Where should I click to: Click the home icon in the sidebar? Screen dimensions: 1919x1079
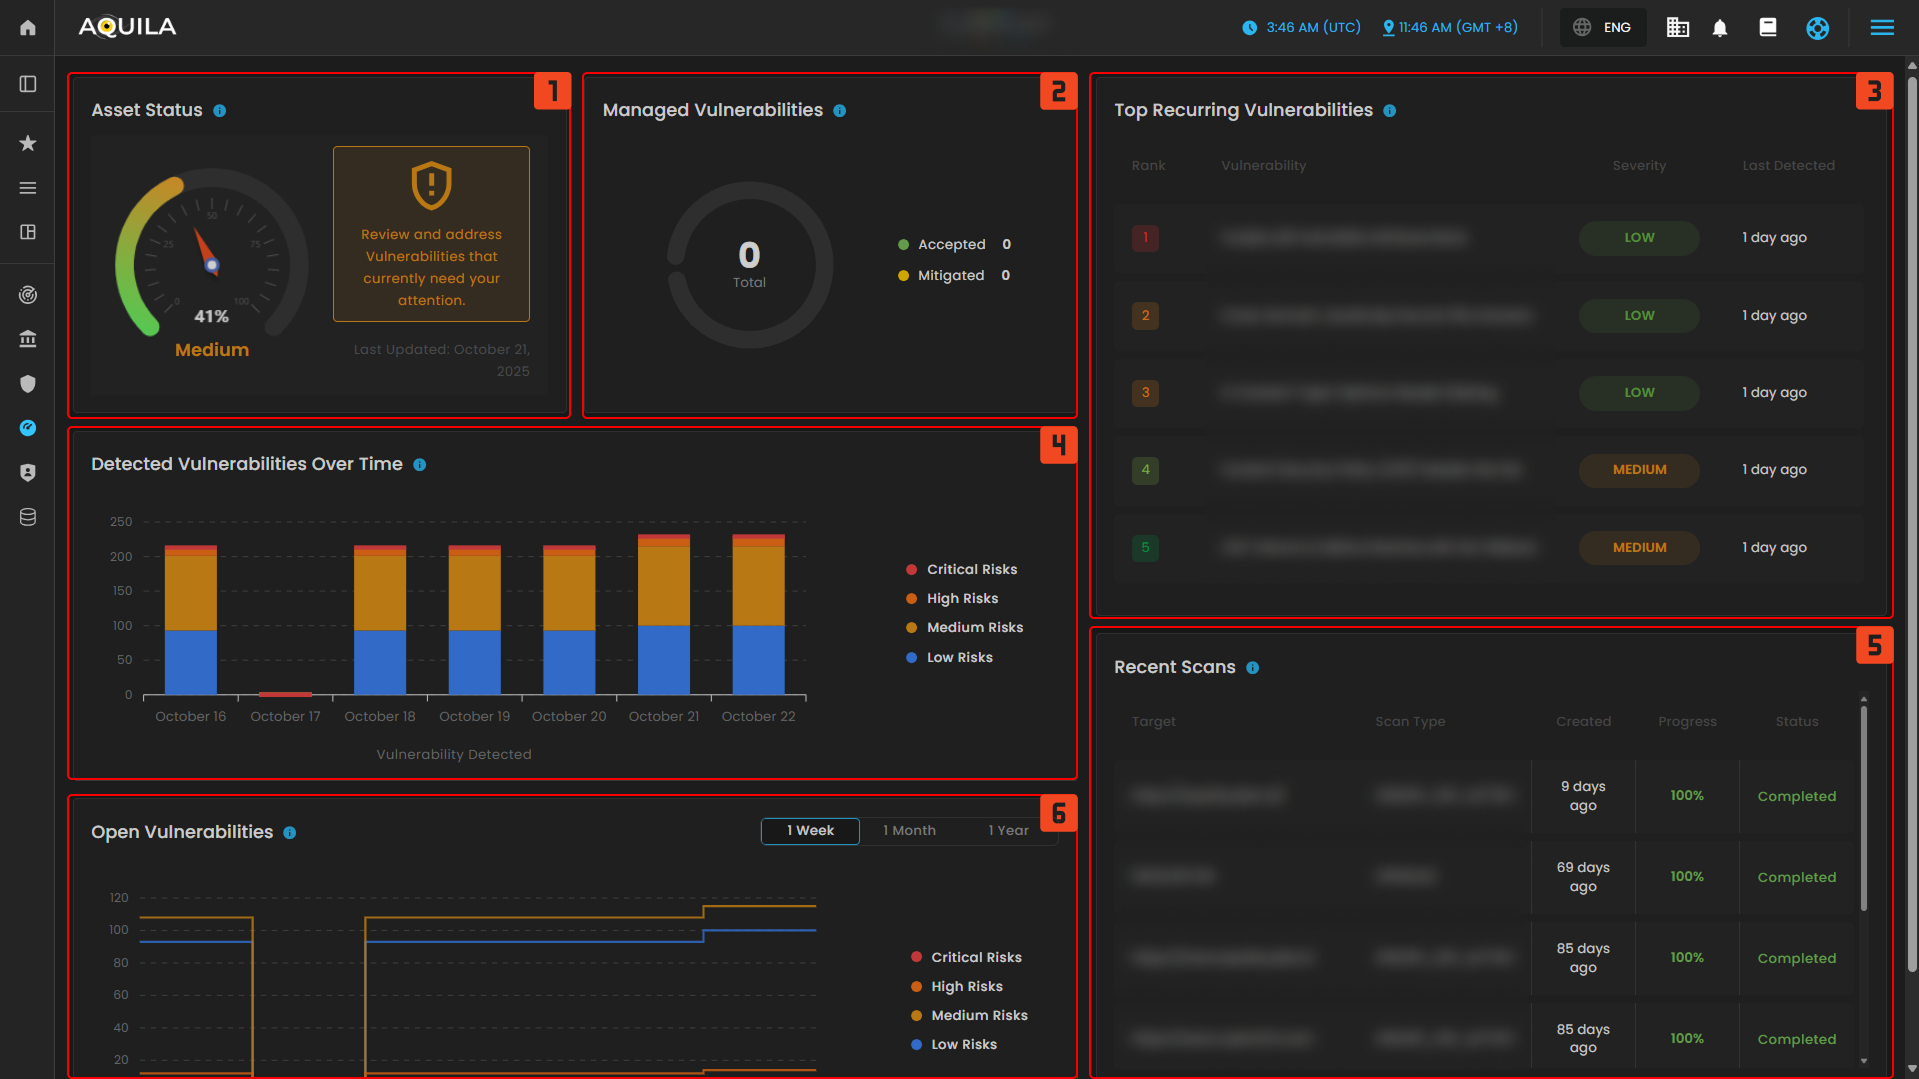(28, 27)
